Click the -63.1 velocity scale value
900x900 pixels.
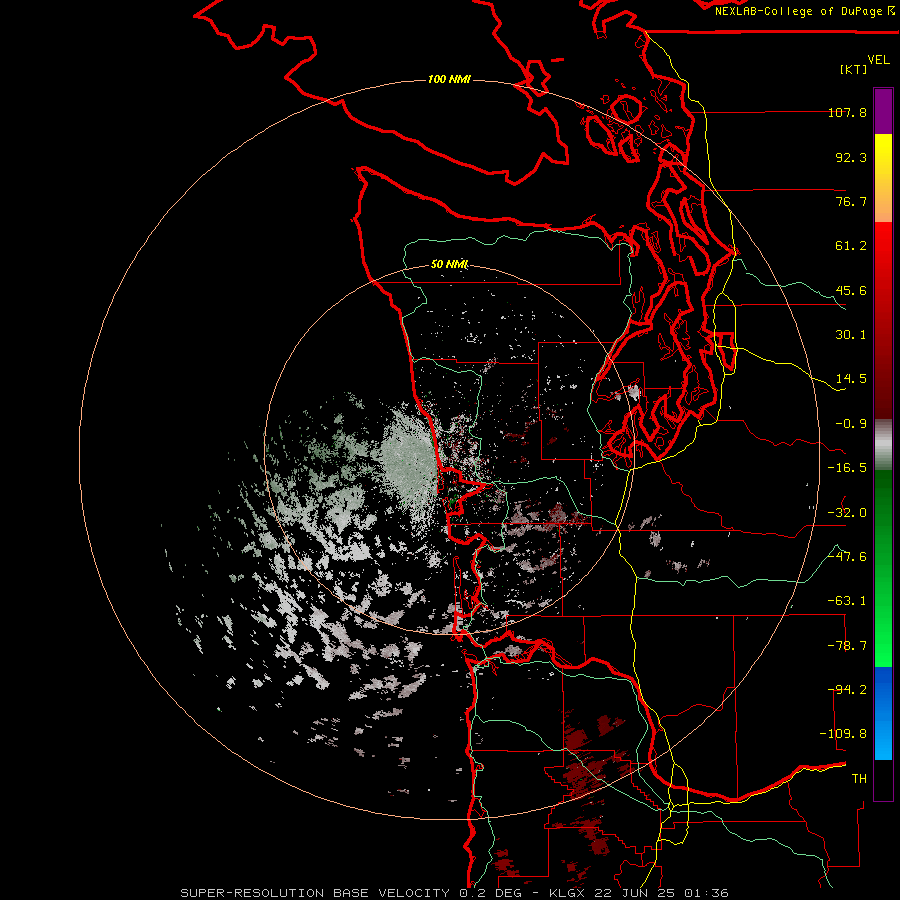(847, 601)
